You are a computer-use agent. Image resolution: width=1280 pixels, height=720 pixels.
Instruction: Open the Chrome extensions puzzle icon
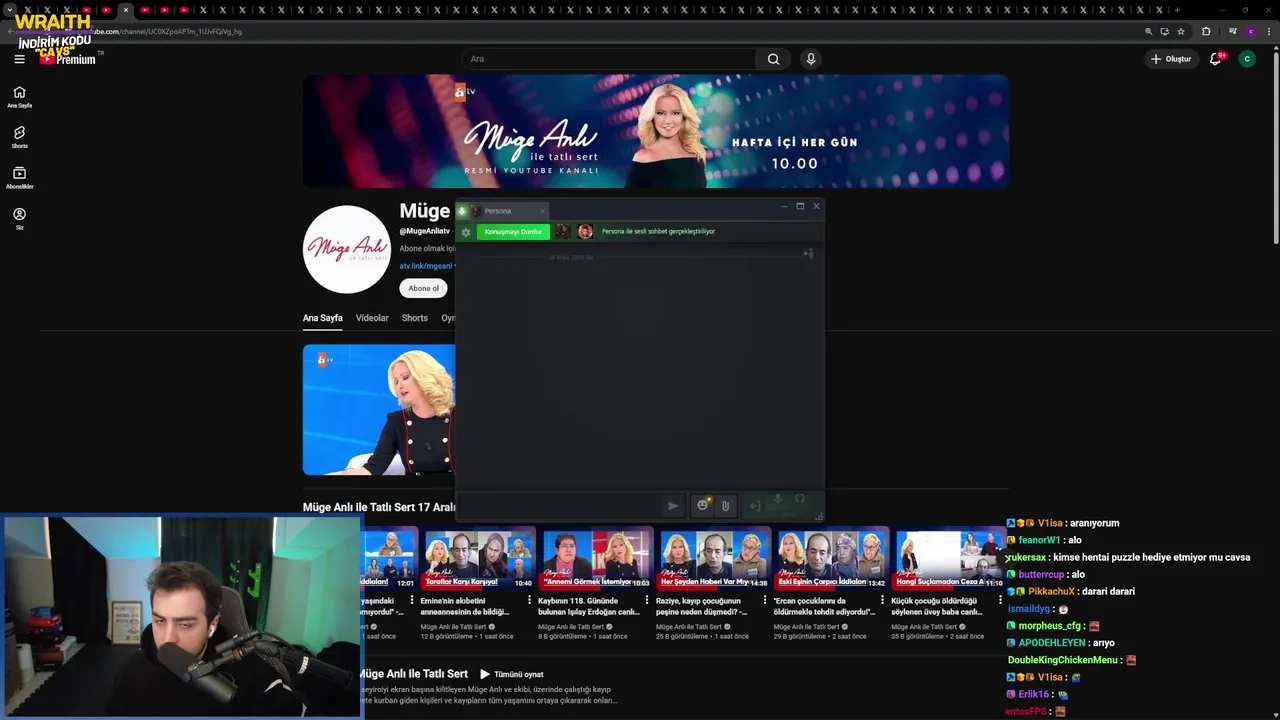[x=1205, y=31]
